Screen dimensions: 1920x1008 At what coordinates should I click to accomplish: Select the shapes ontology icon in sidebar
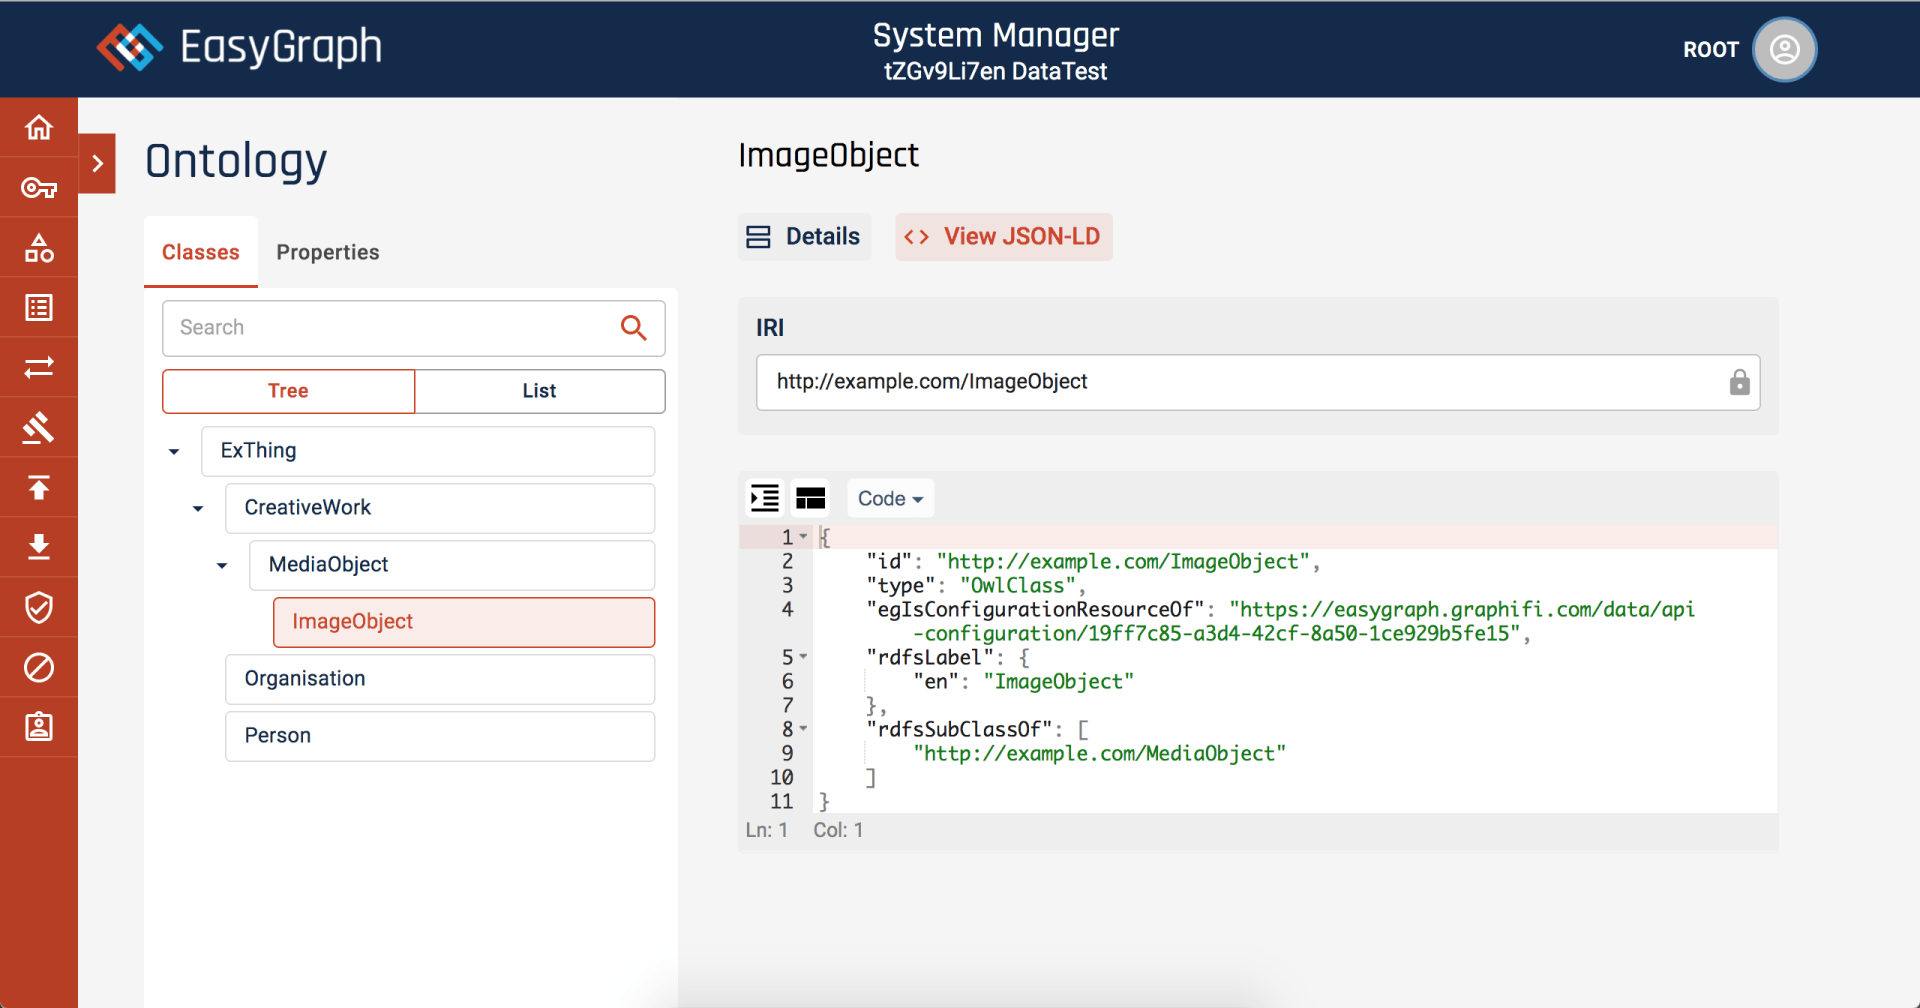tap(38, 248)
